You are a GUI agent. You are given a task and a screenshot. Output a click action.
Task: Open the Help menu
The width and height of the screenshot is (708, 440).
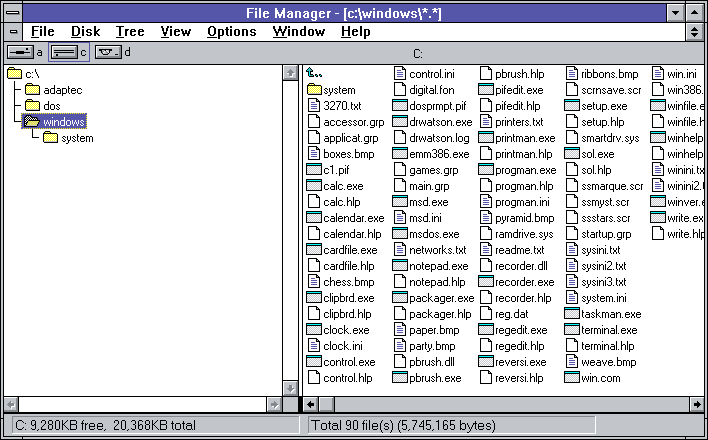(x=355, y=32)
